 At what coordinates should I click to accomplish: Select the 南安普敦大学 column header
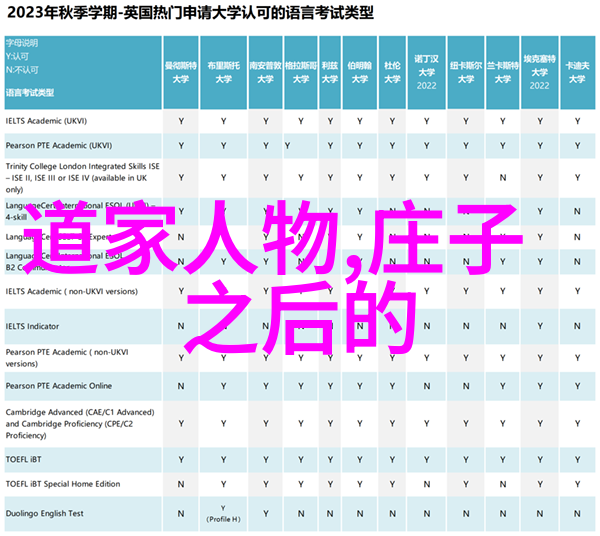tap(266, 72)
